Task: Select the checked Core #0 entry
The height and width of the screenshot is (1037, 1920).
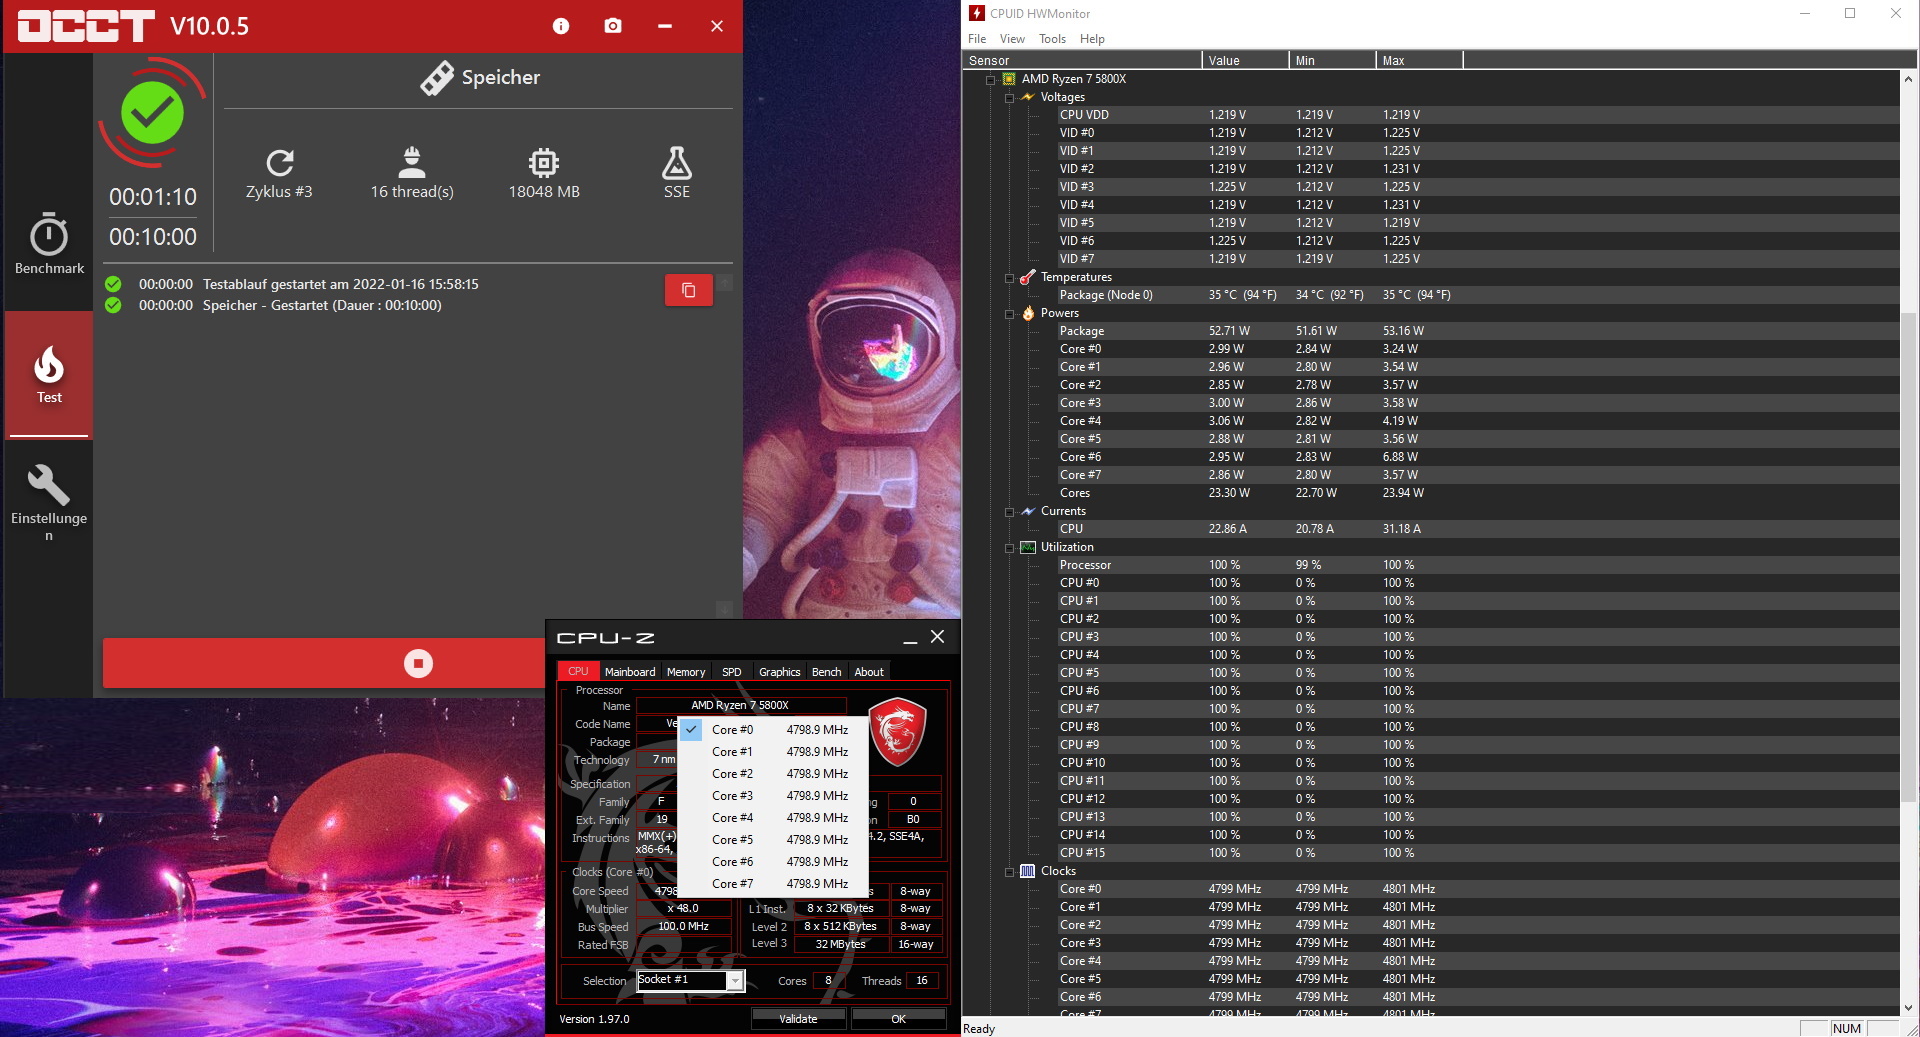Action: pyautogui.click(x=773, y=730)
